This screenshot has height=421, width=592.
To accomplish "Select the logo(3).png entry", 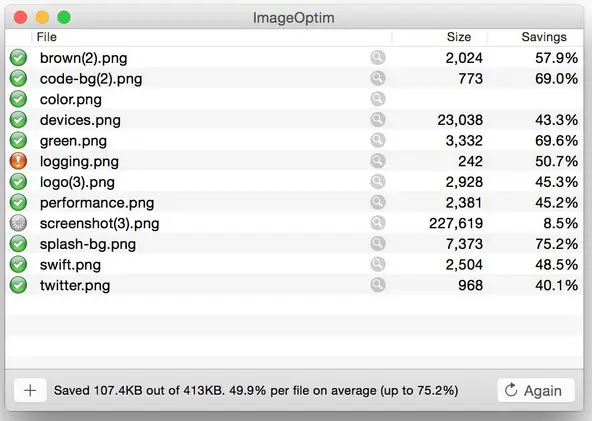I will point(294,182).
